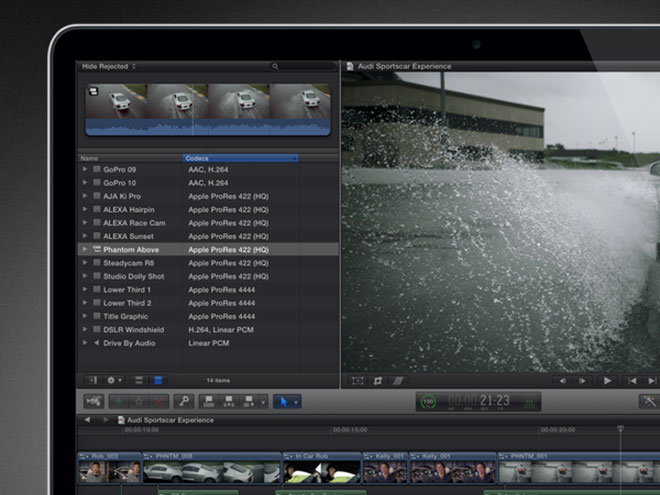The height and width of the screenshot is (495, 660).
Task: Click the 00:00:15:00 ruler mark
Action: pos(350,430)
